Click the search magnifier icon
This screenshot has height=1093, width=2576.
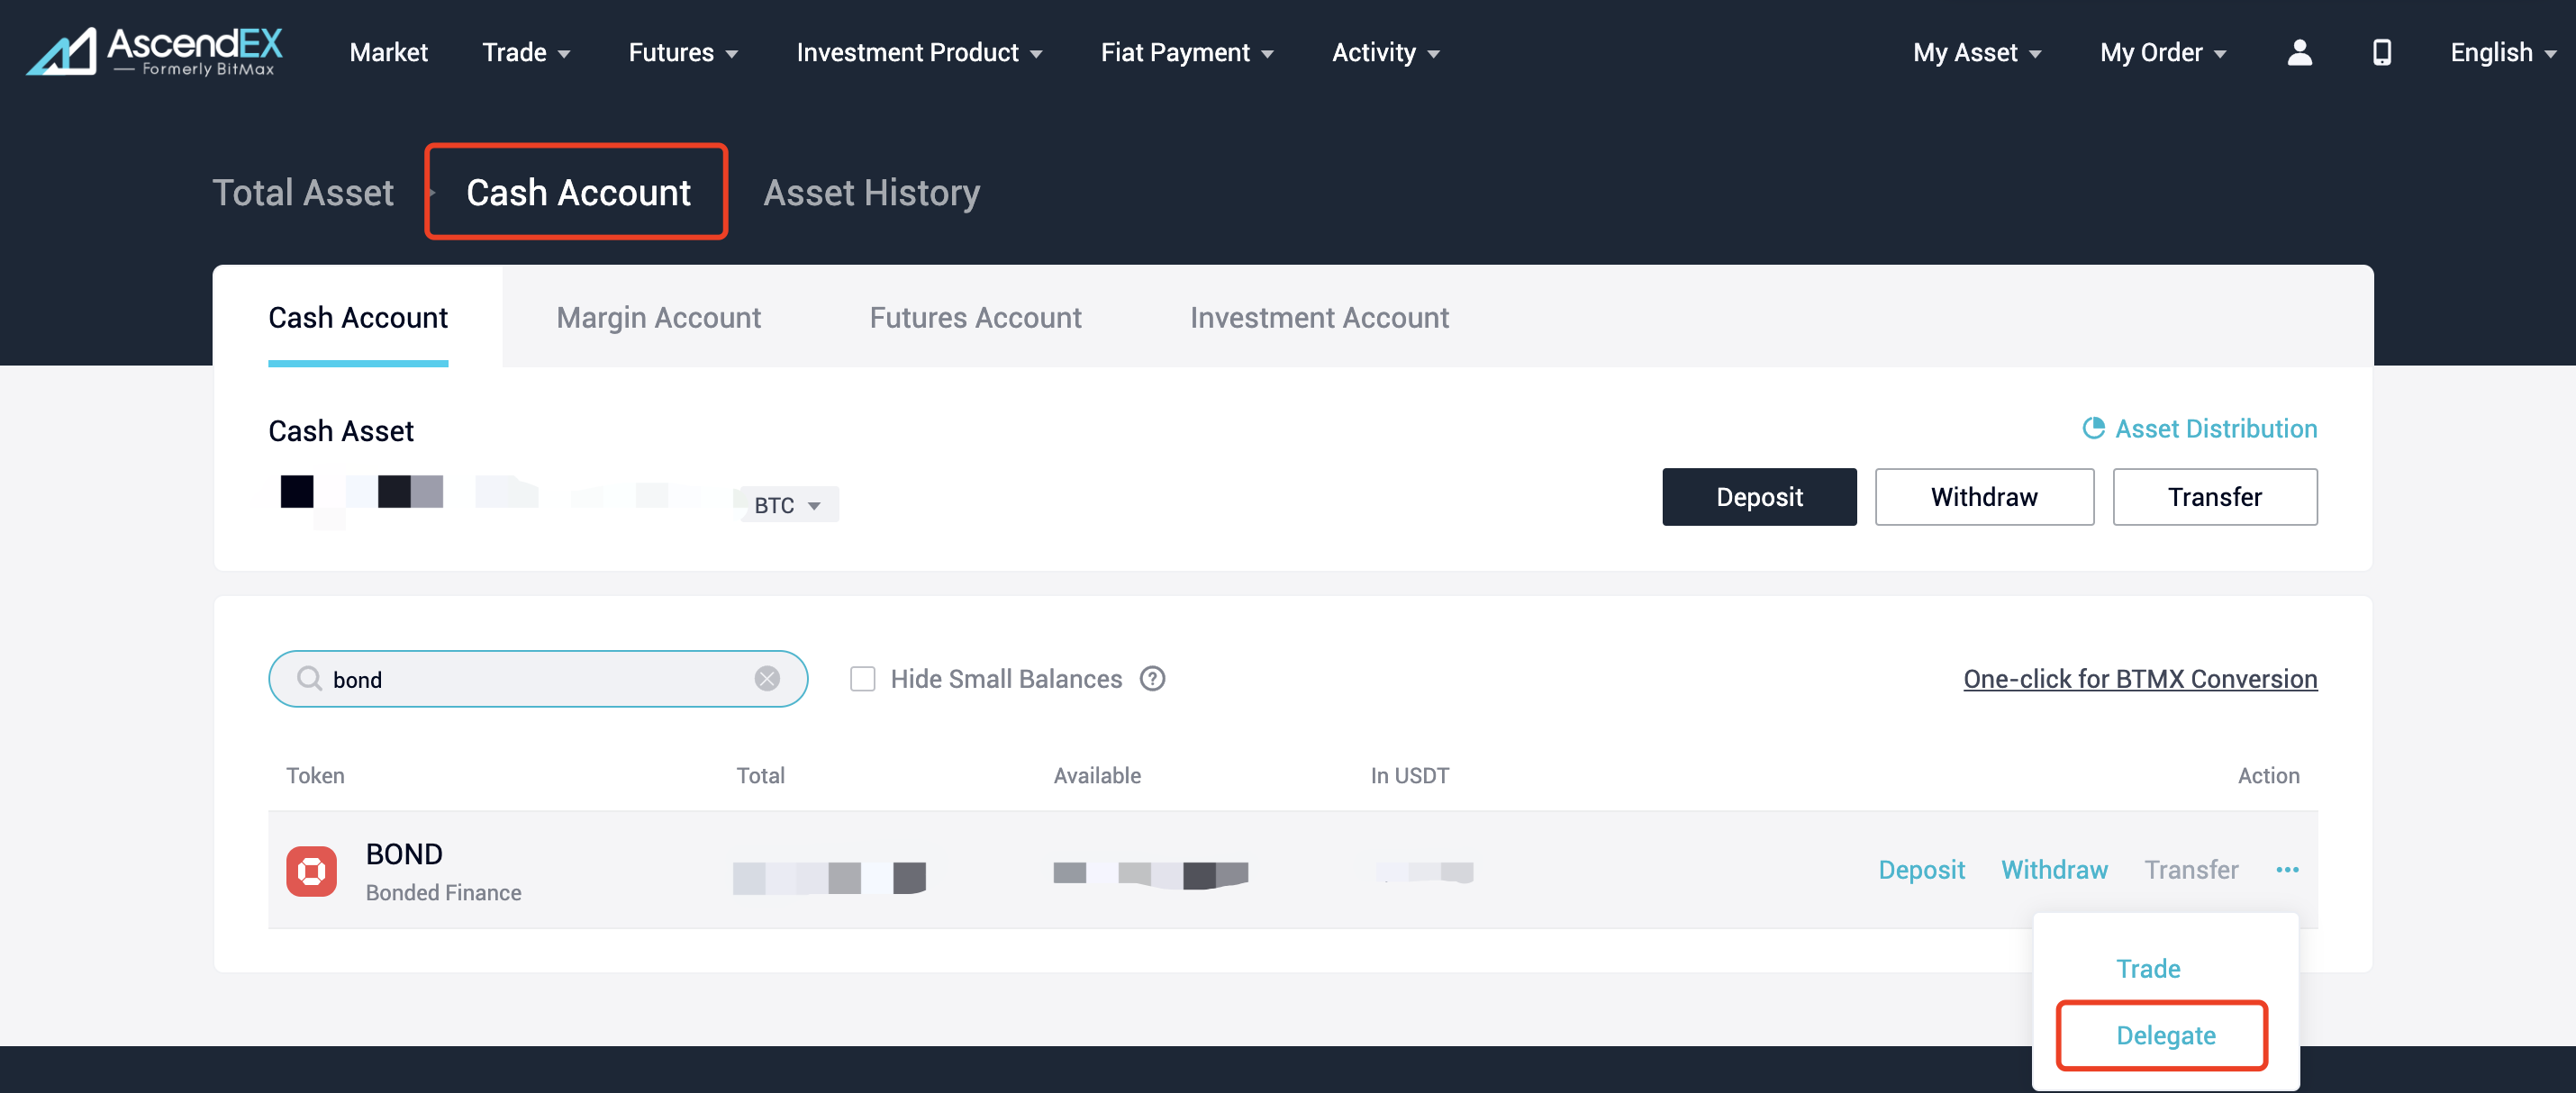click(x=309, y=679)
